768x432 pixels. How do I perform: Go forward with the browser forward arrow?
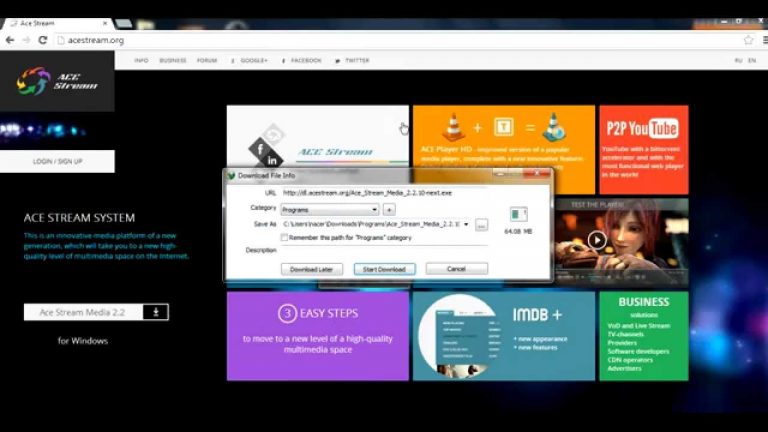(x=26, y=40)
